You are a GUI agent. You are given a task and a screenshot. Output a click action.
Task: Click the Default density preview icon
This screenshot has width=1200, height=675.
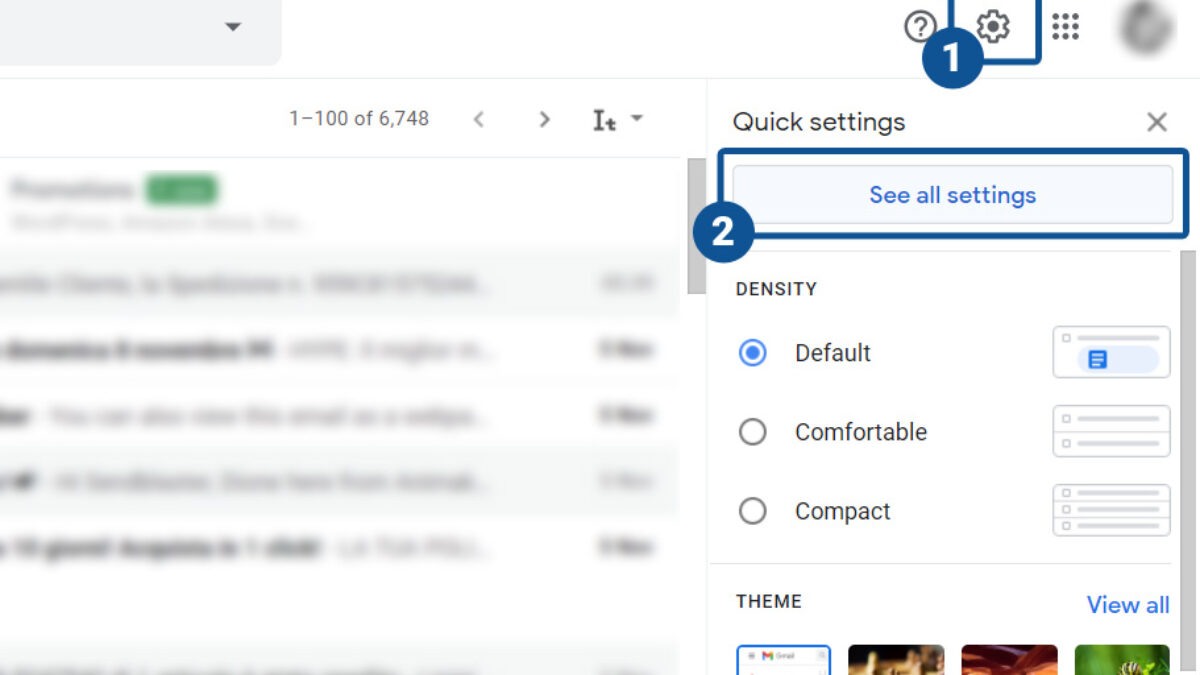1111,353
